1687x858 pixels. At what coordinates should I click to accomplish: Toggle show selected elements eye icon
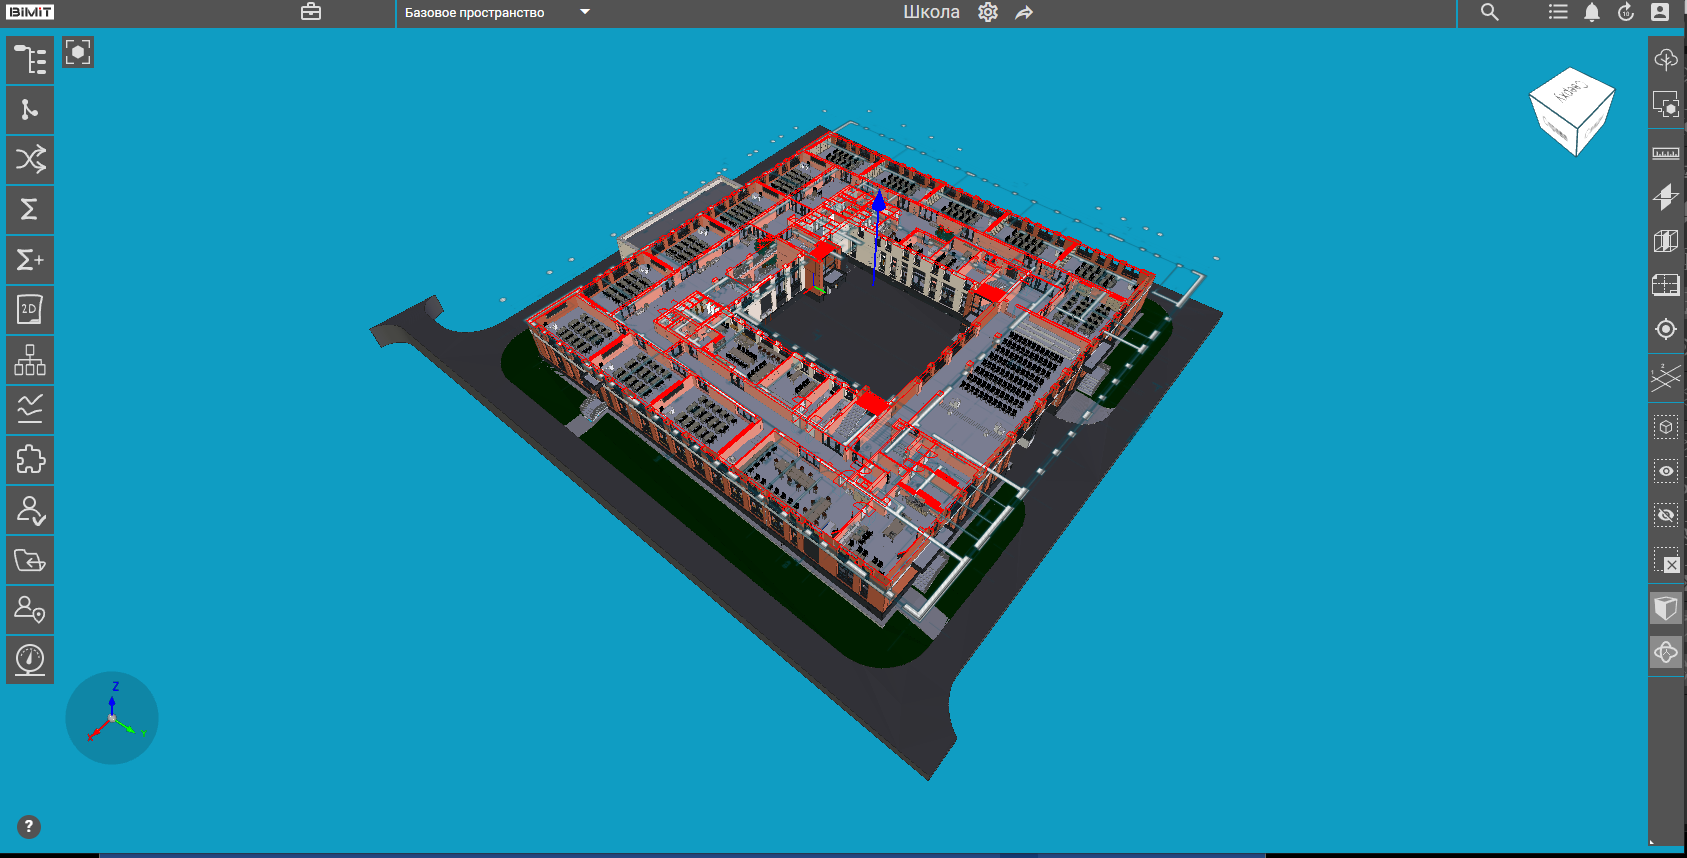[x=1666, y=471]
